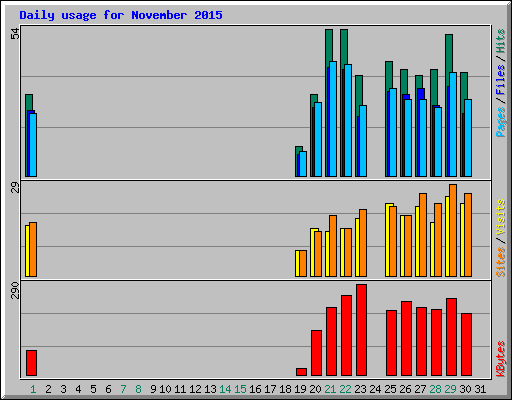Click the 'Visits' legend label
512x400 pixels.
[500, 217]
